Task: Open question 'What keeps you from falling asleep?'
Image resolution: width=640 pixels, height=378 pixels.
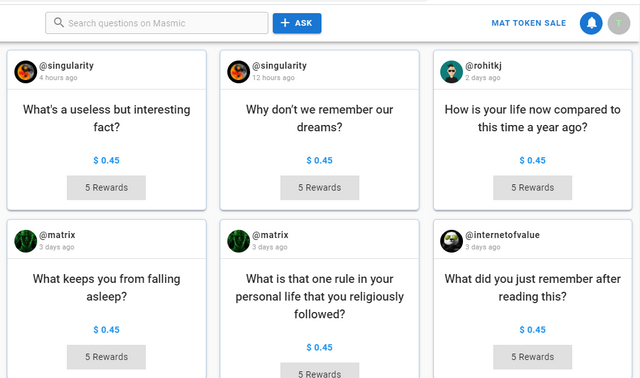Action: point(107,288)
